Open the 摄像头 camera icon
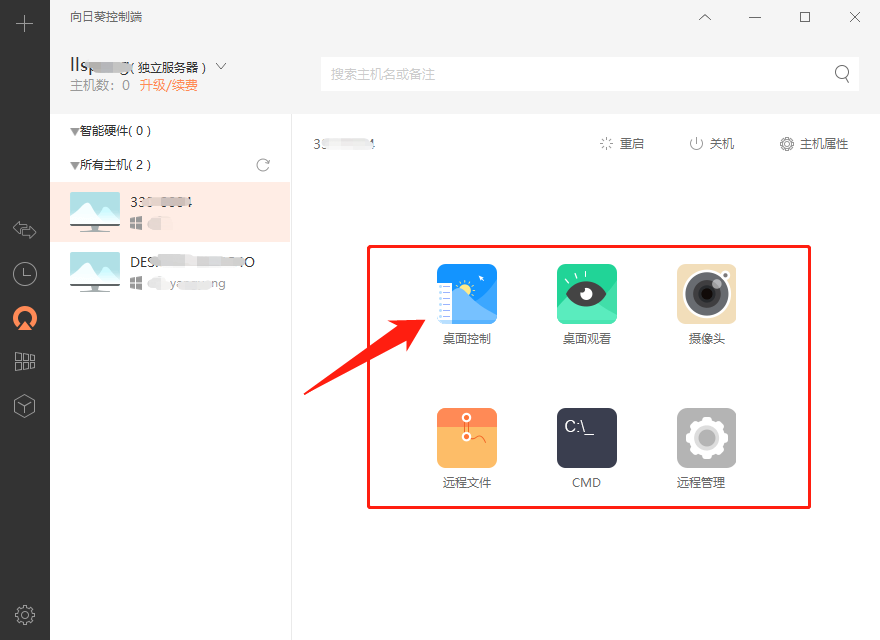Screen dimensions: 880x640 pyautogui.click(x=706, y=294)
